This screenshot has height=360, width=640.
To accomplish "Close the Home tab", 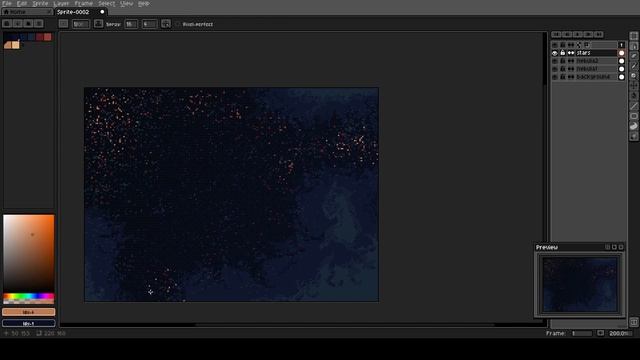I will (49, 12).
